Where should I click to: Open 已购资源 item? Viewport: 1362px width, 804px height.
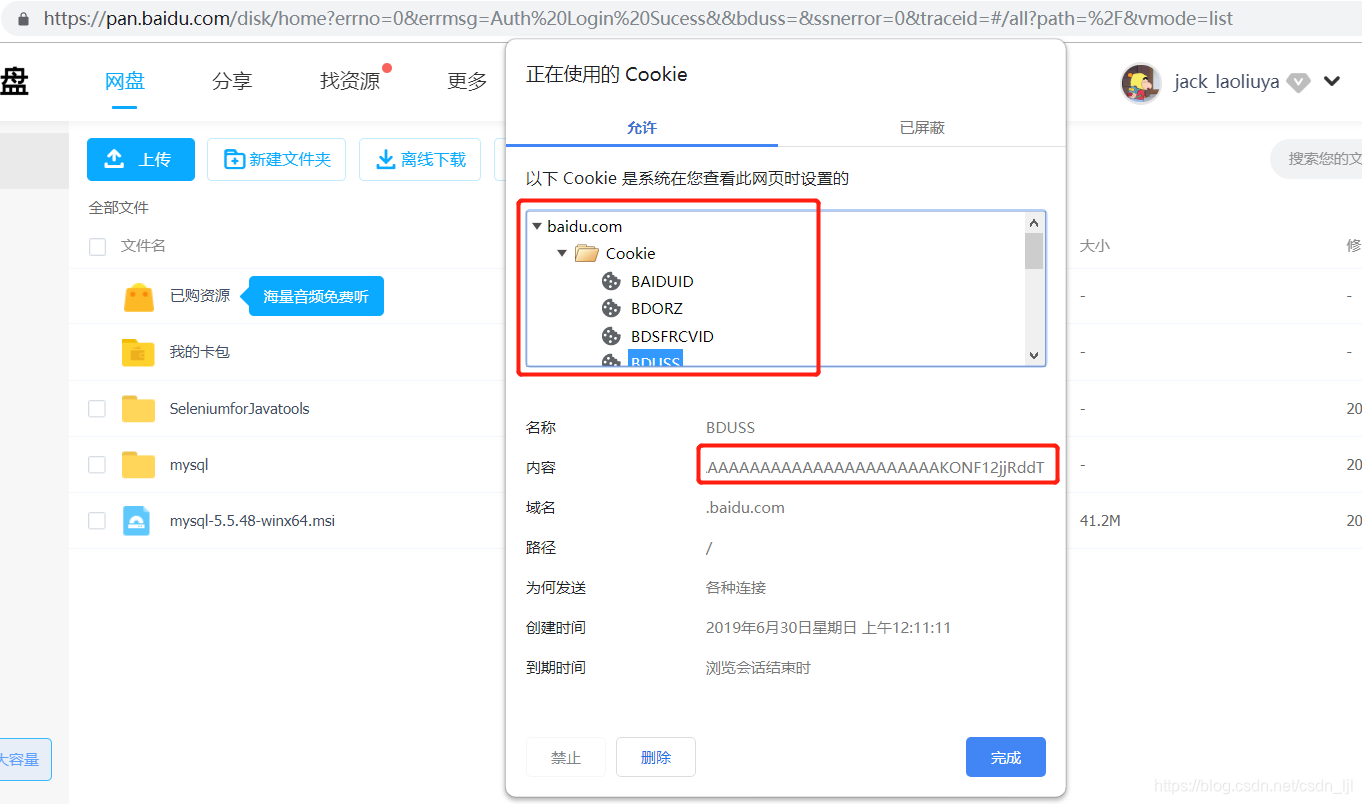click(x=200, y=296)
